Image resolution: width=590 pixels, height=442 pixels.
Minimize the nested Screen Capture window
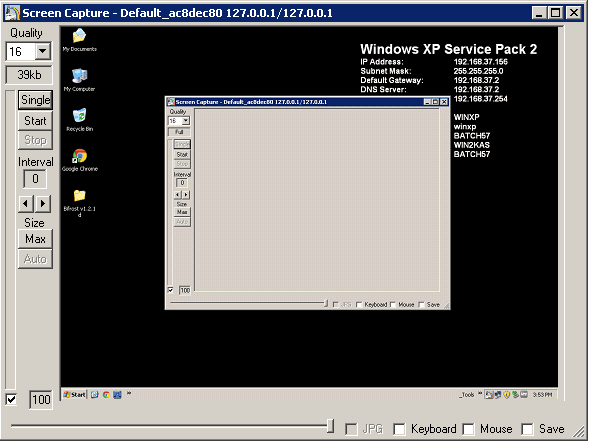tap(427, 102)
